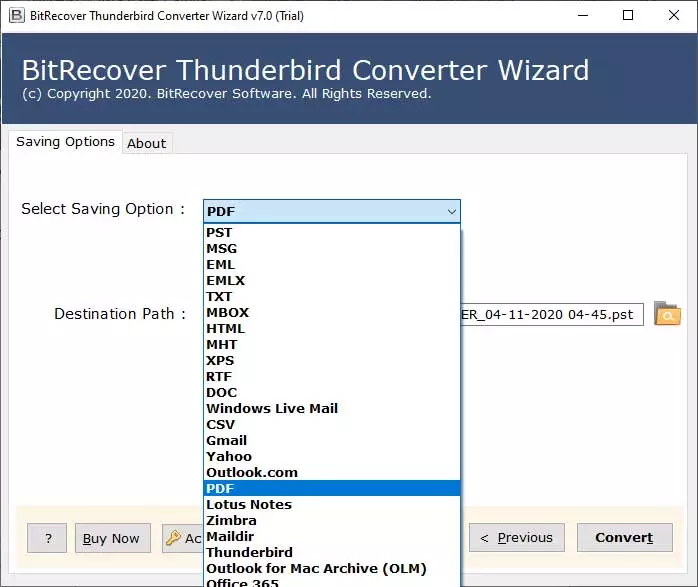Pick Gmail from the saving option list
The height and width of the screenshot is (587, 698).
[226, 440]
